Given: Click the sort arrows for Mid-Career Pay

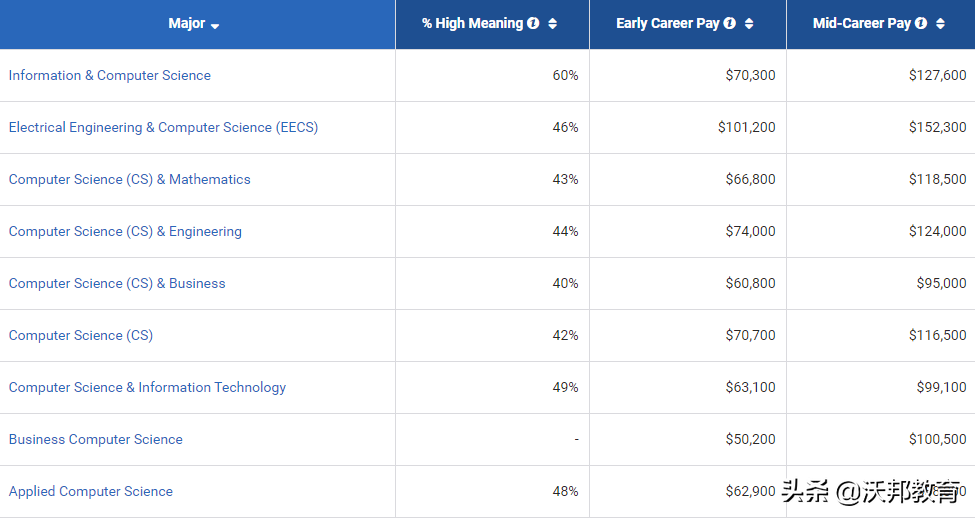Looking at the screenshot, I should pos(940,24).
